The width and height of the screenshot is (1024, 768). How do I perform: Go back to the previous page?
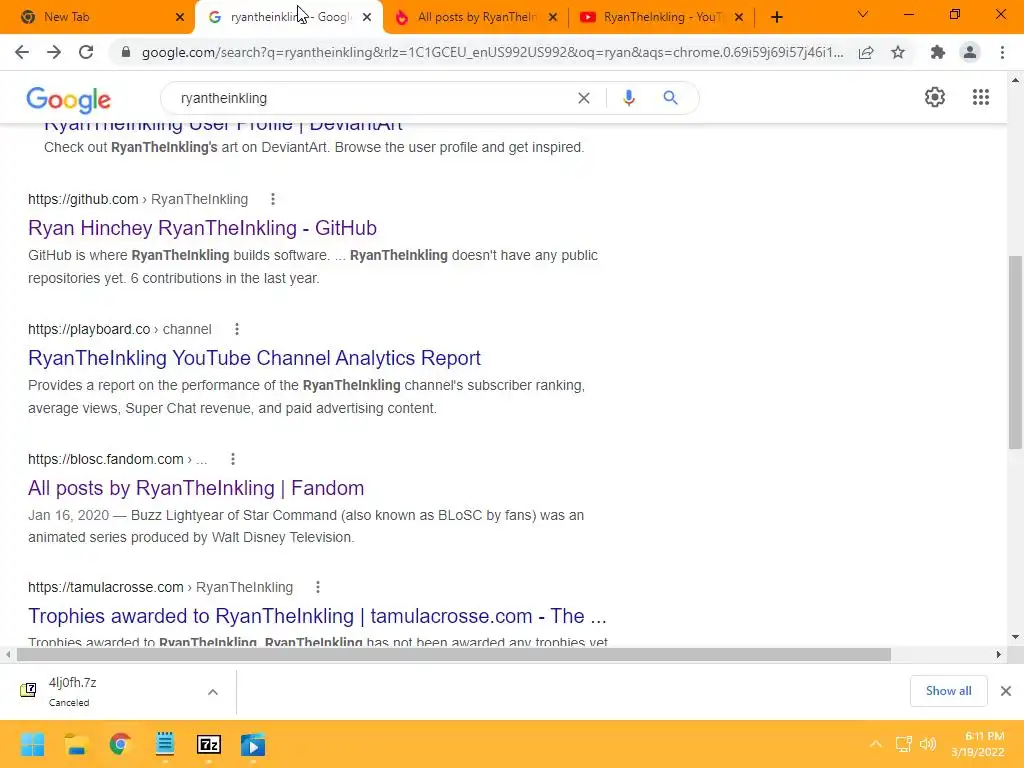point(22,52)
